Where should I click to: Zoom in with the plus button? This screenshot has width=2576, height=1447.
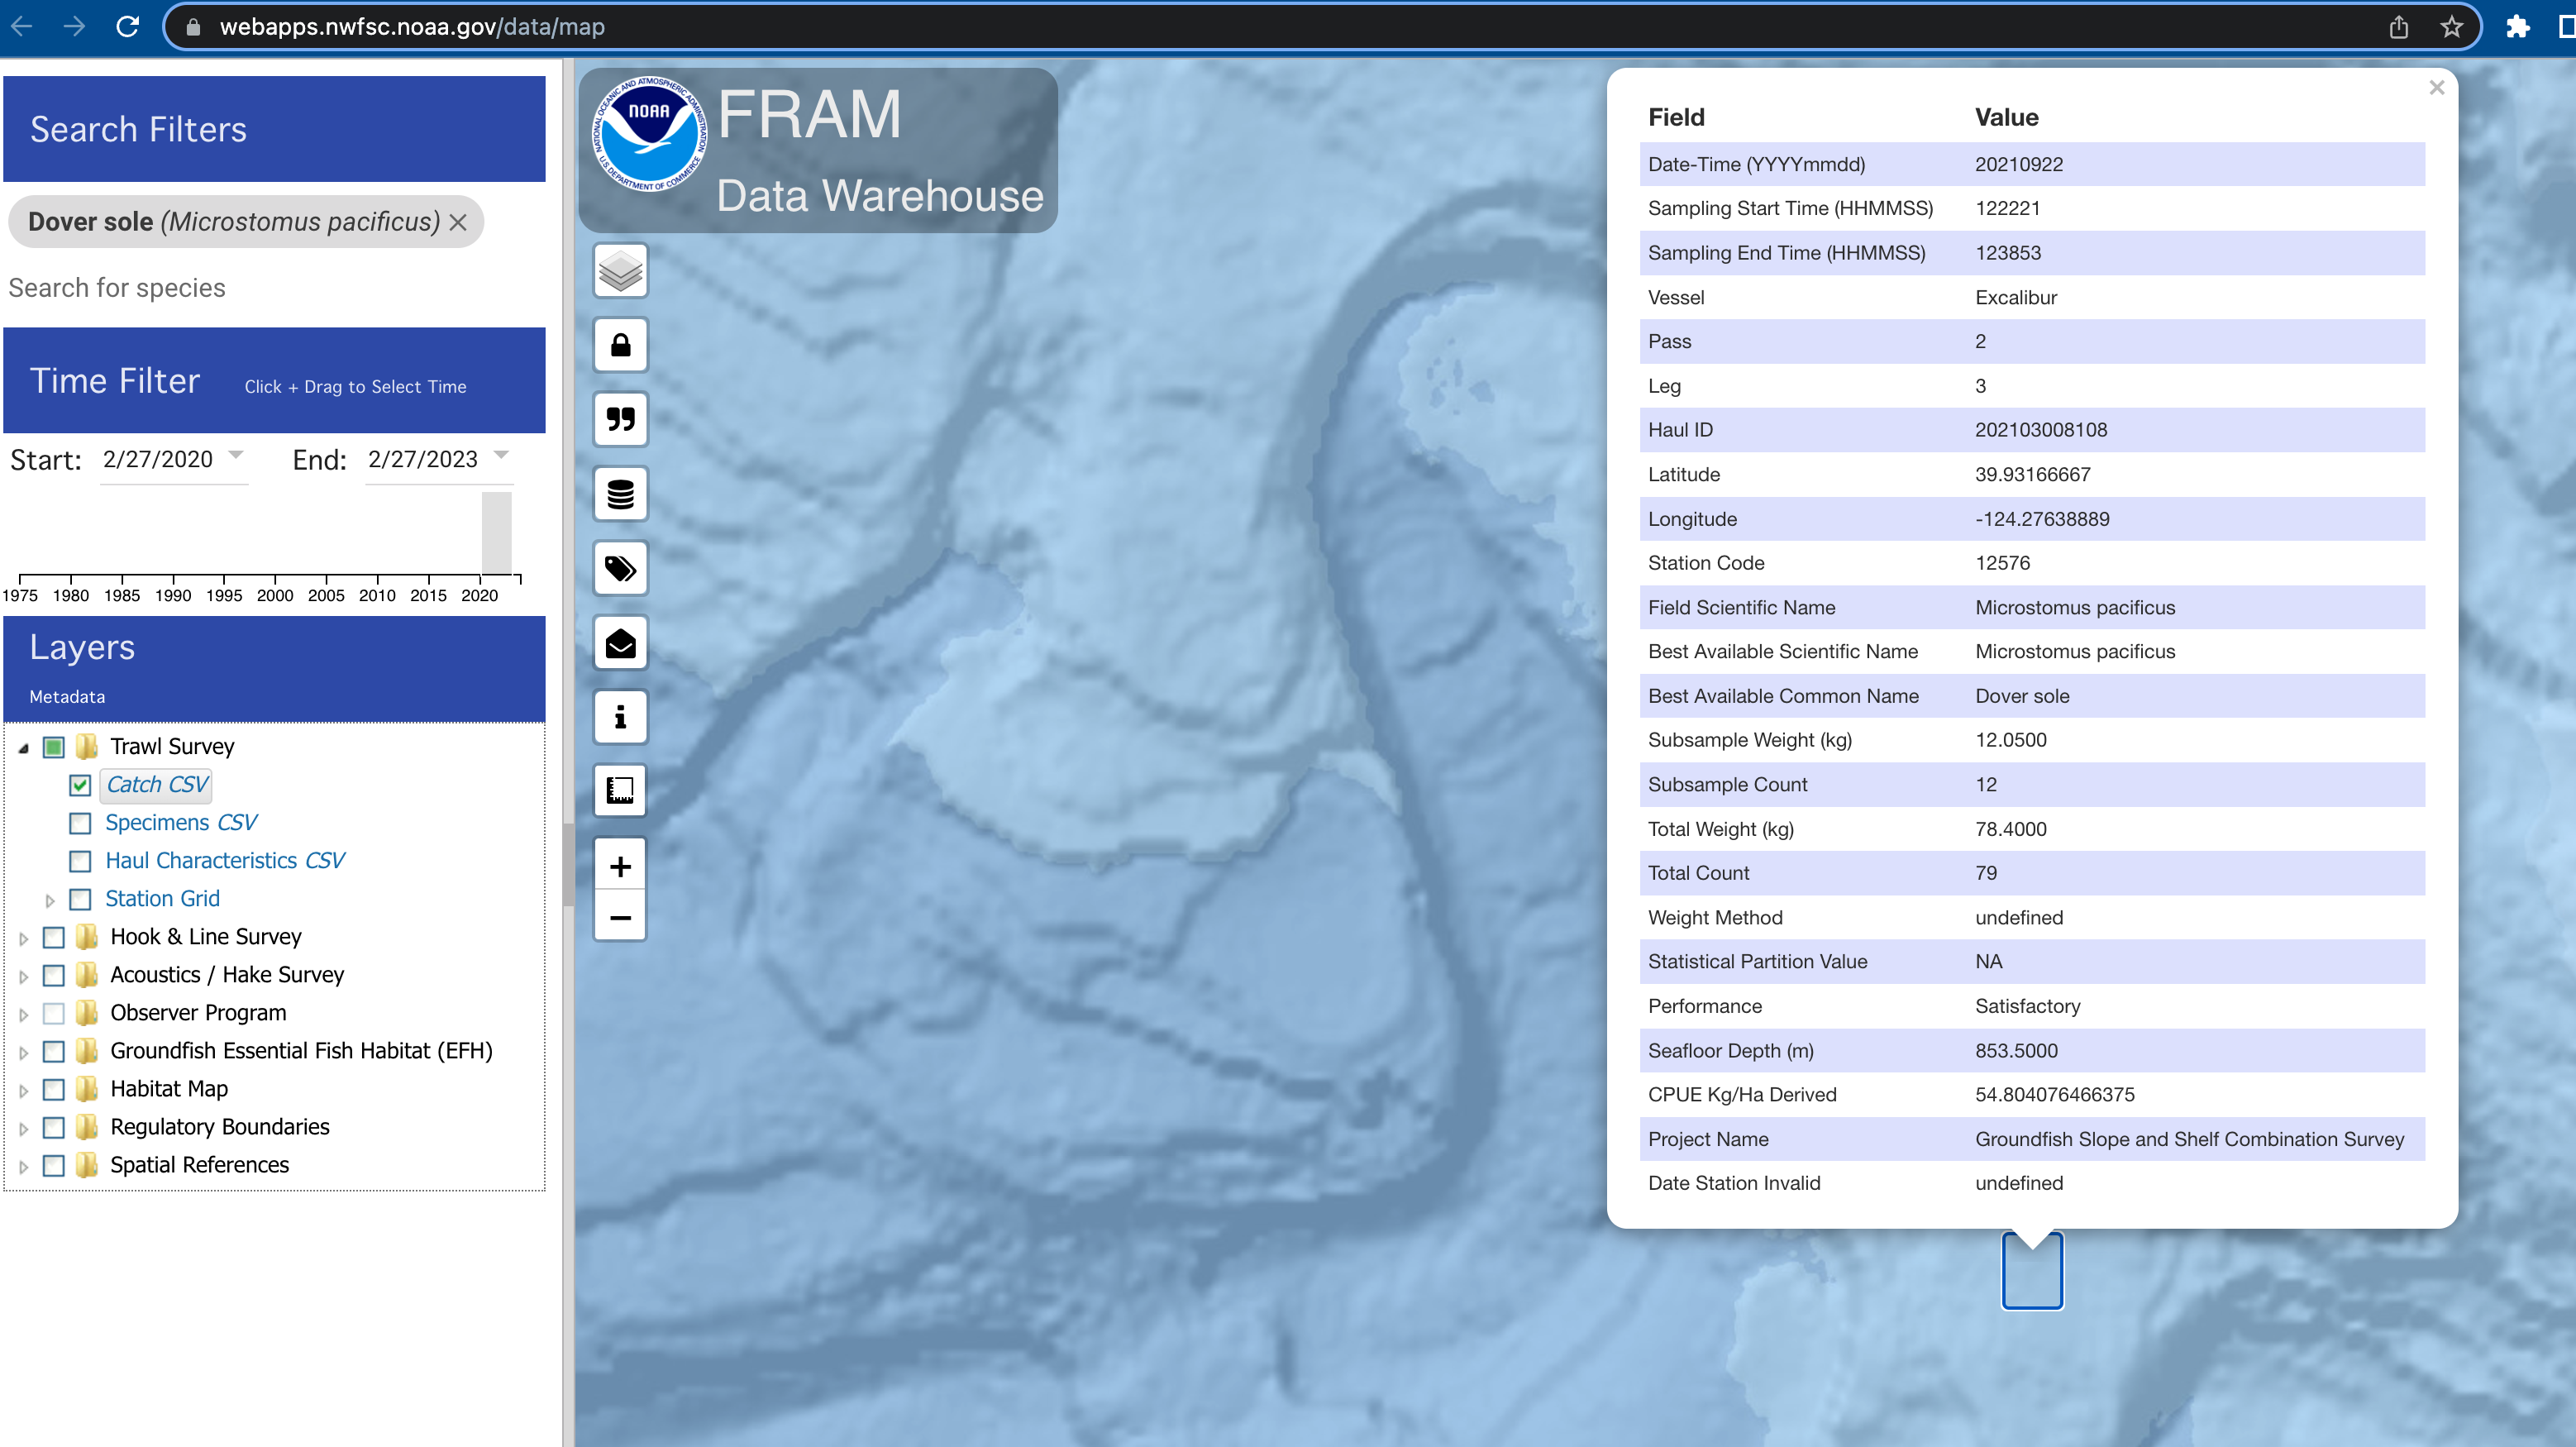click(620, 866)
